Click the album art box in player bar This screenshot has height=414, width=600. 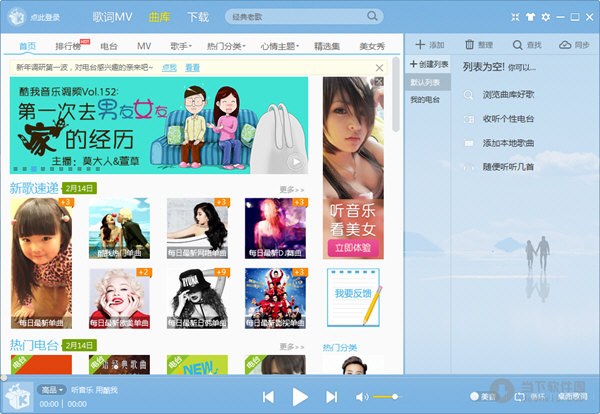pos(18,396)
